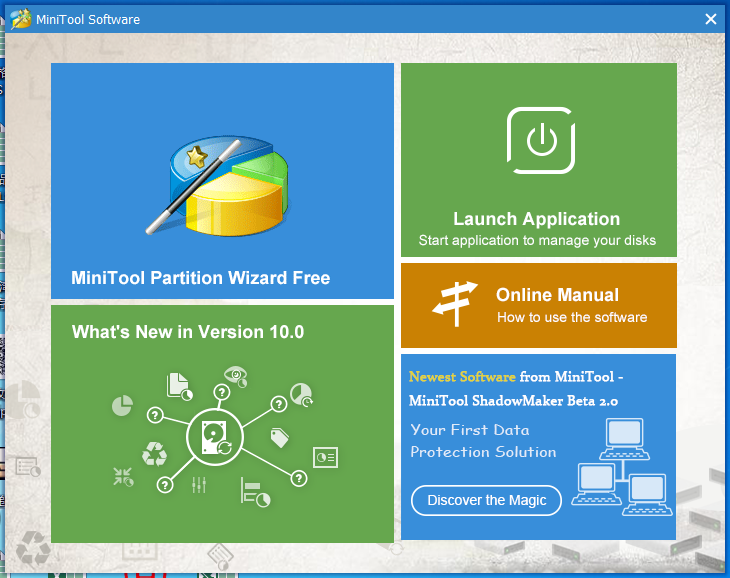Viewport: 730px width, 578px height.
Task: Click the shrink arrows icon
Action: point(123,477)
